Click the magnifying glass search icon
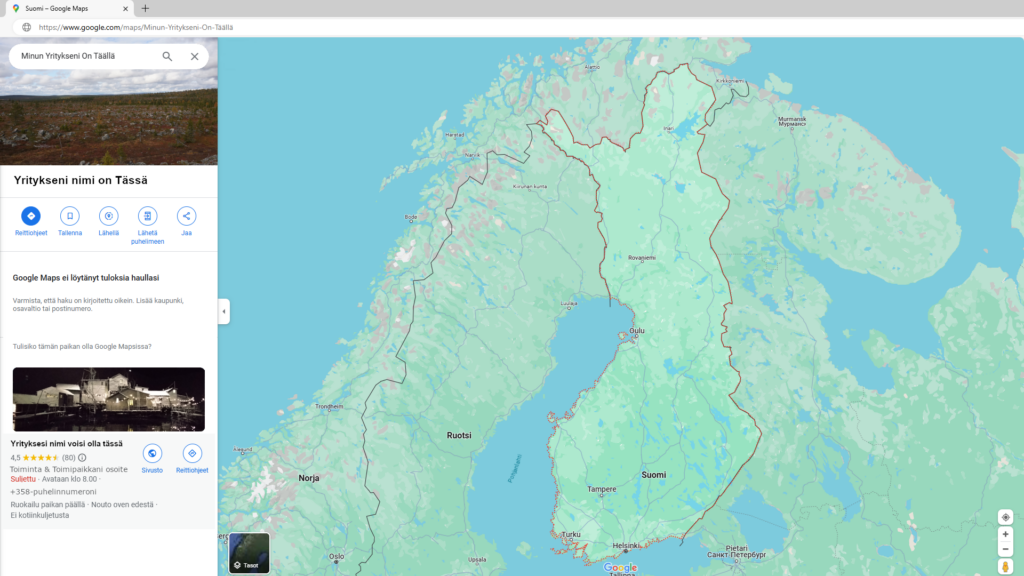The width and height of the screenshot is (1024, 576). pos(167,57)
